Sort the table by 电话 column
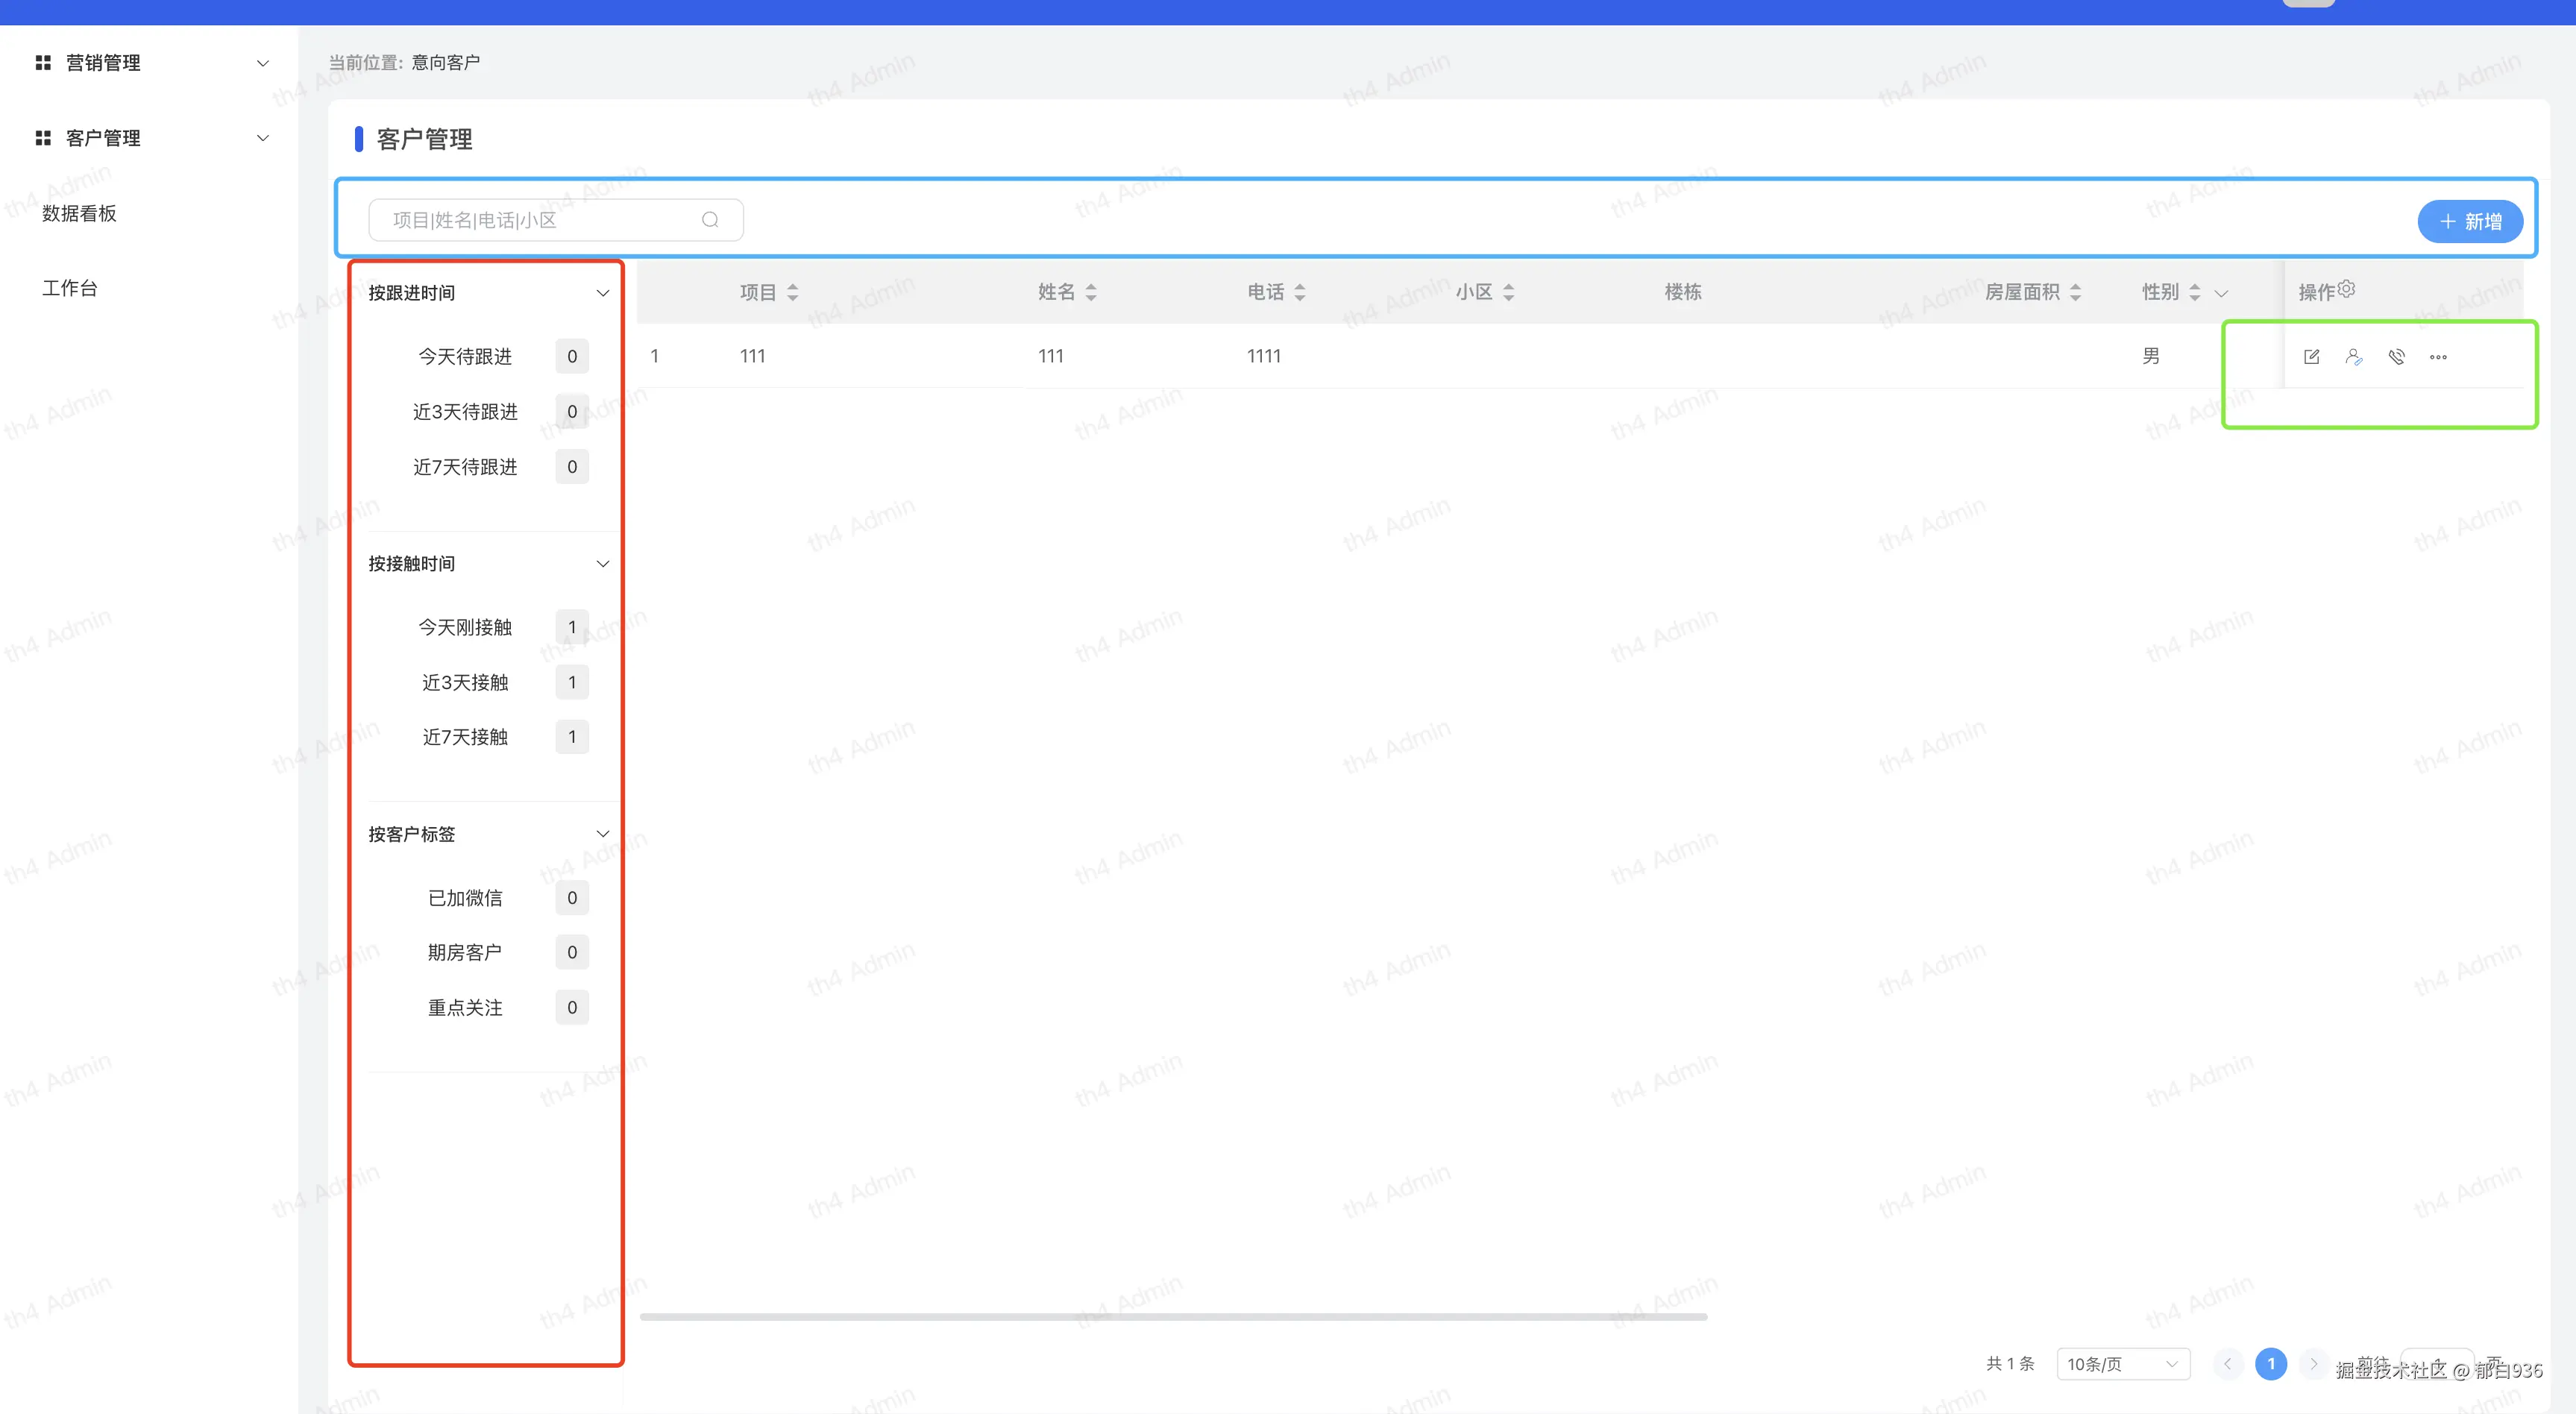This screenshot has height=1414, width=2576. (1299, 292)
